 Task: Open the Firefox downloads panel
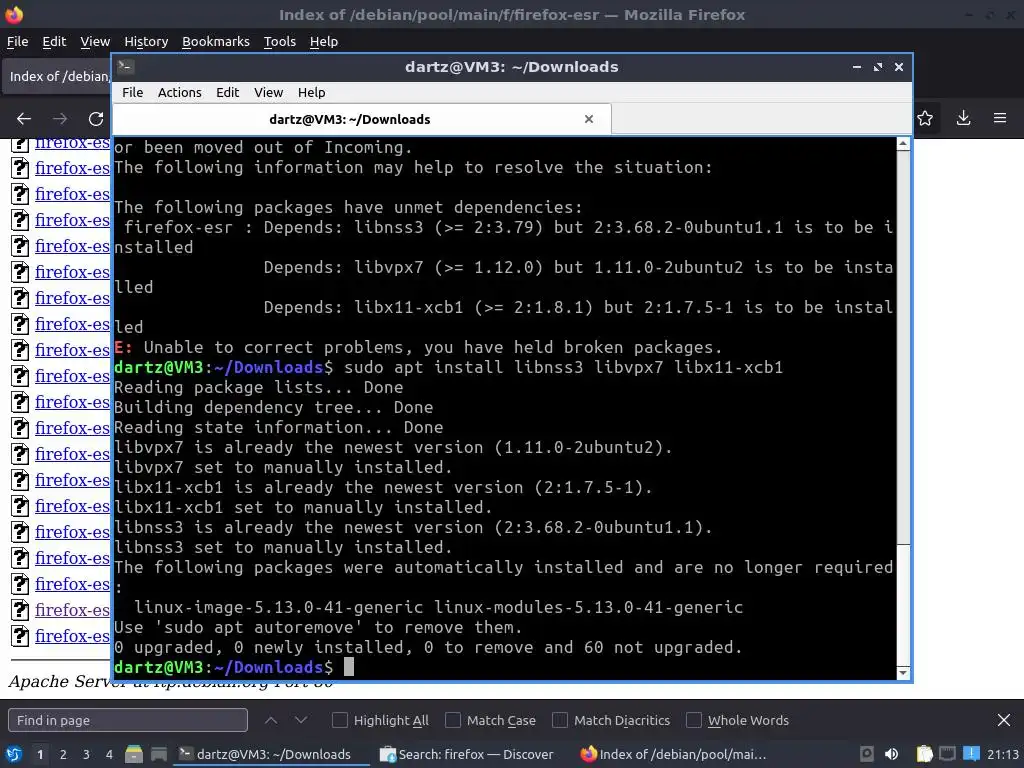963,118
